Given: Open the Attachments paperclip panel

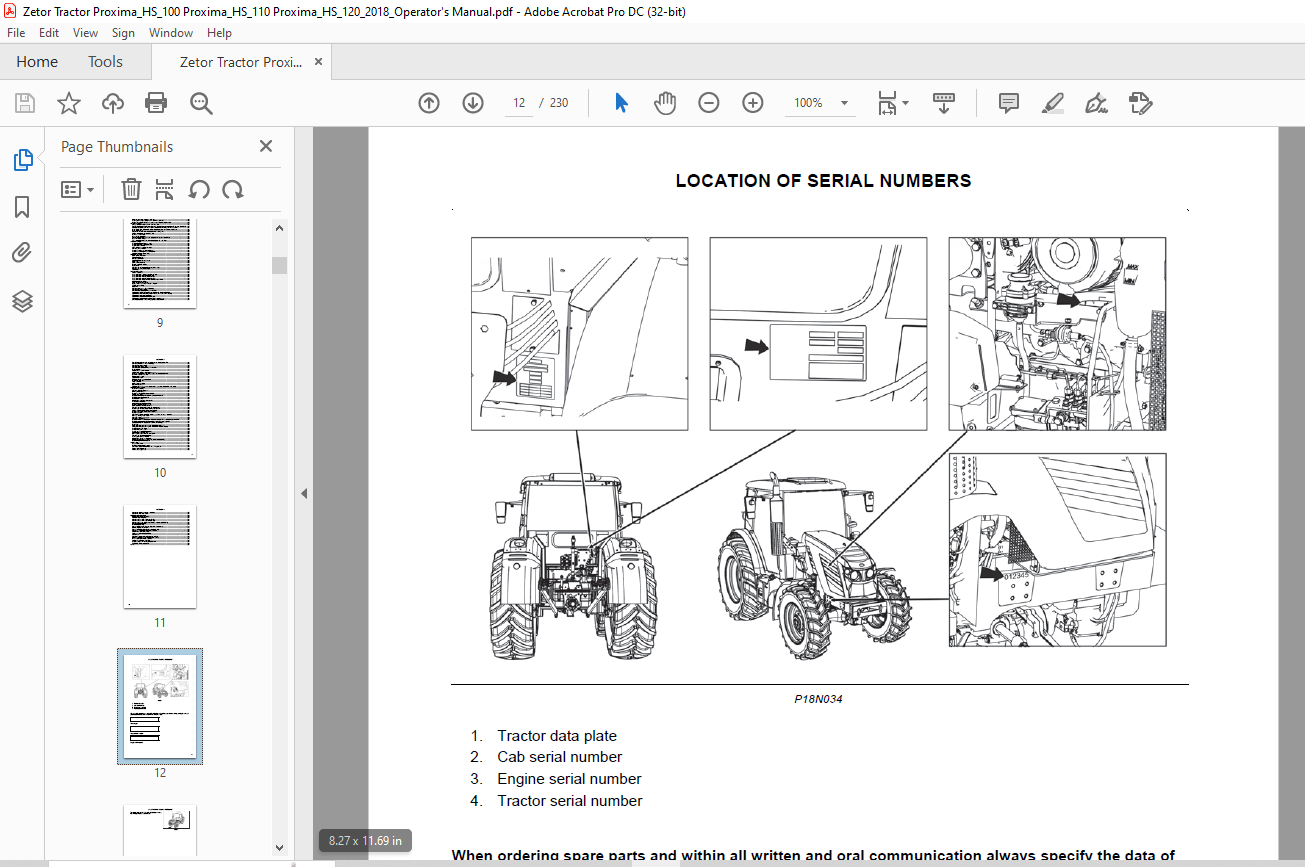Looking at the screenshot, I should (x=22, y=254).
